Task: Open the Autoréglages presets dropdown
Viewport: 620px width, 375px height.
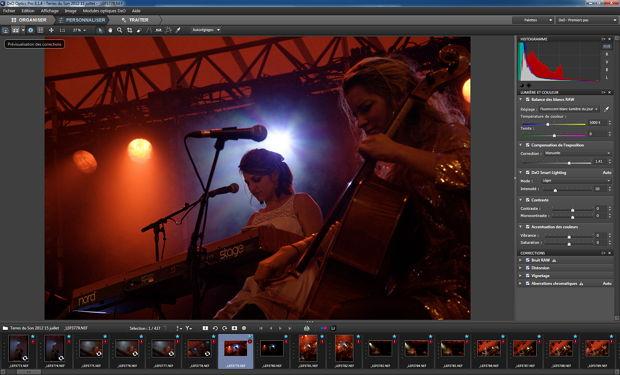Action: [206, 30]
